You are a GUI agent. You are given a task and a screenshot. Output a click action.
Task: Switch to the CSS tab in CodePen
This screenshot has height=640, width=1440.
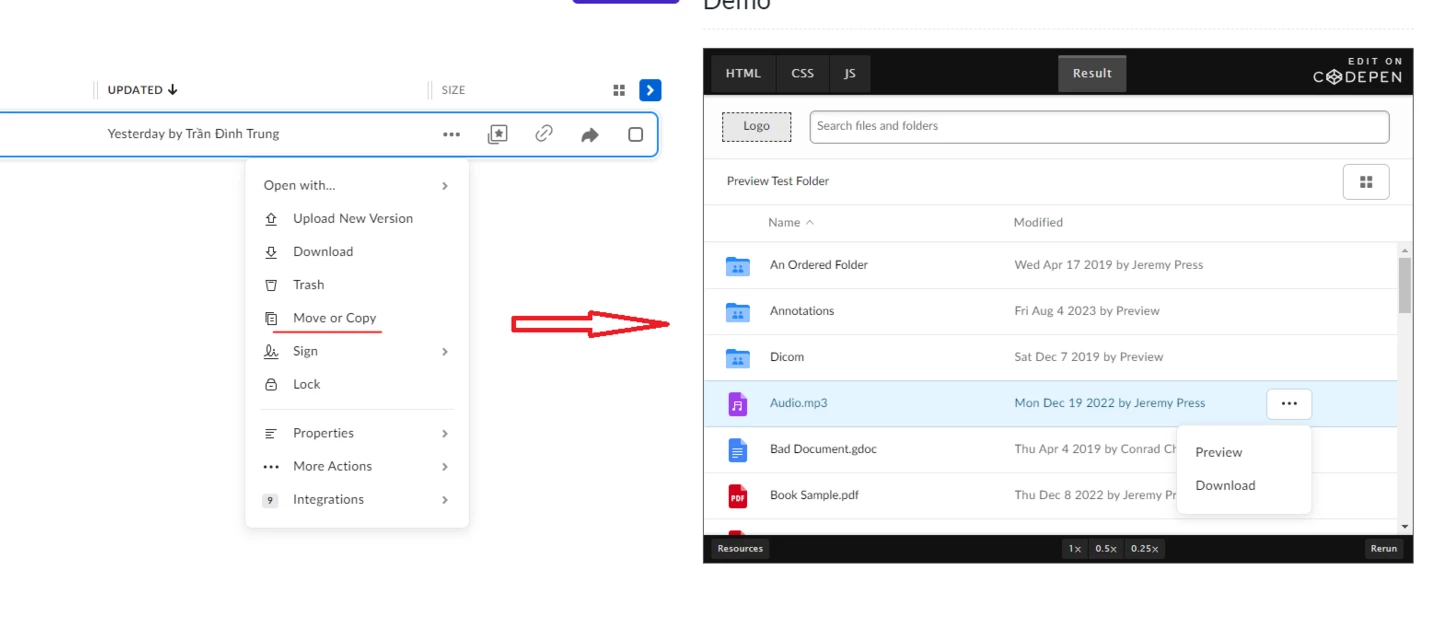tap(802, 74)
